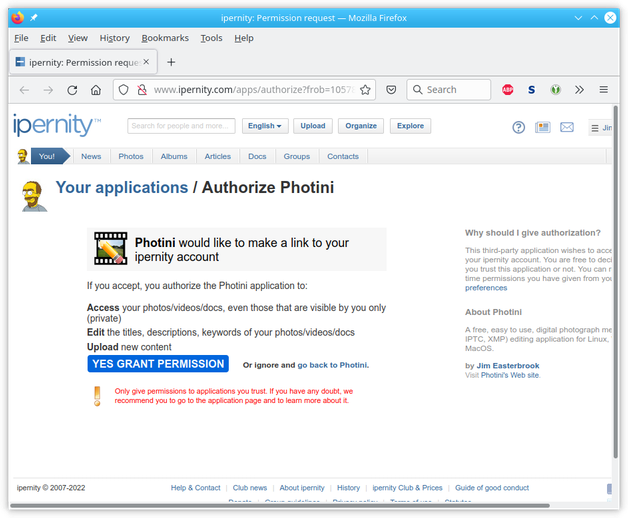Screen dimensions: 628x518
Task: Click the vertical page scrollbar
Action: click(x=616, y=280)
